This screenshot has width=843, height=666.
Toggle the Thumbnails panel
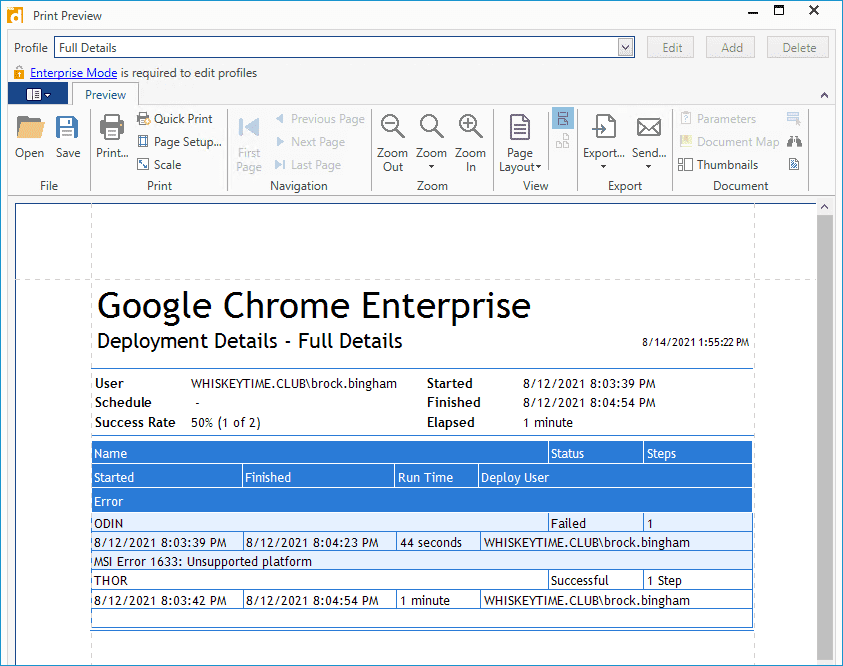pyautogui.click(x=718, y=164)
